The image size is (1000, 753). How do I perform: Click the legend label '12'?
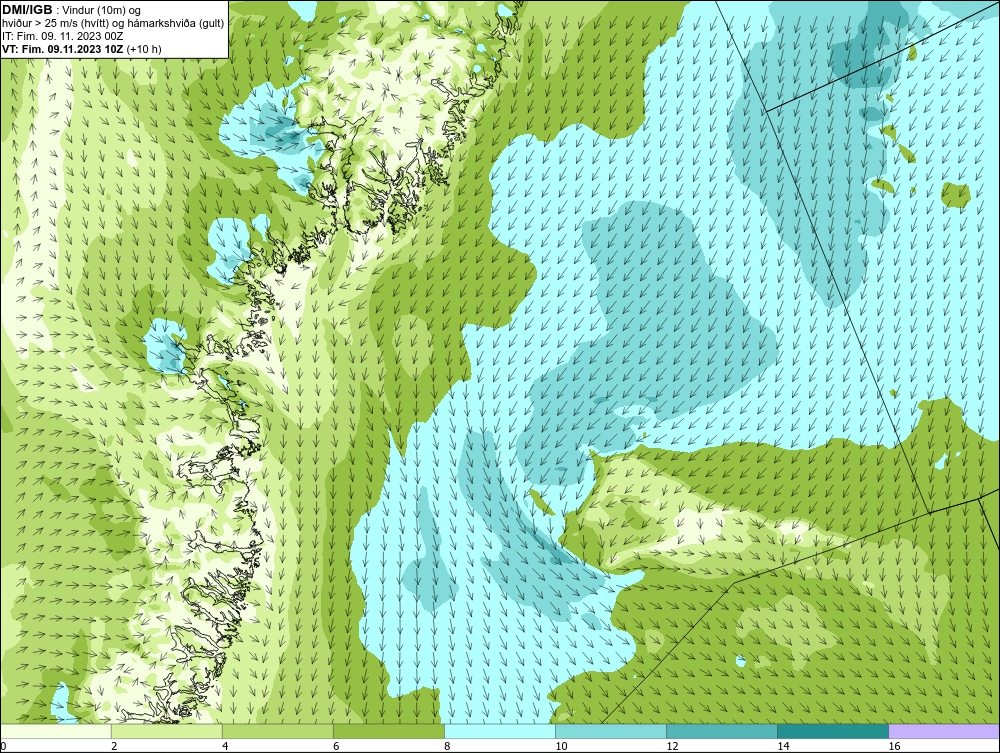point(672,746)
